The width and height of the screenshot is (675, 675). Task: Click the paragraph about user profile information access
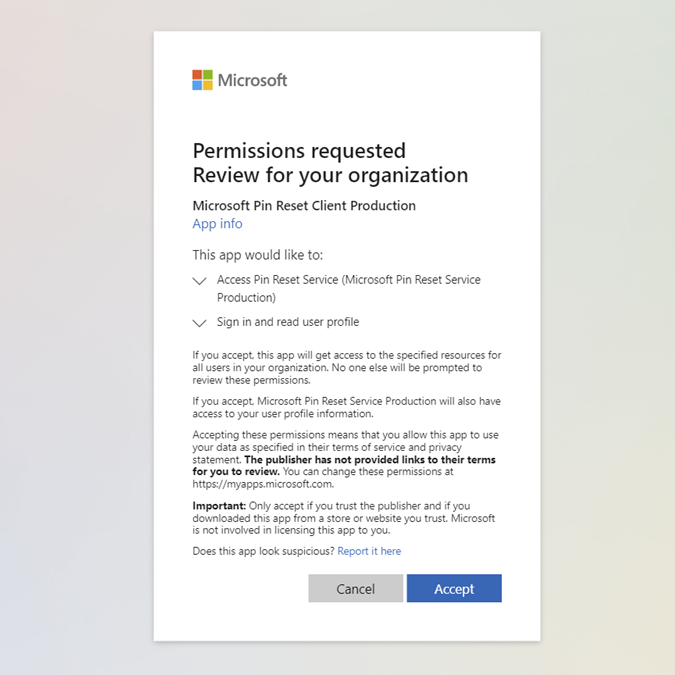click(x=346, y=407)
